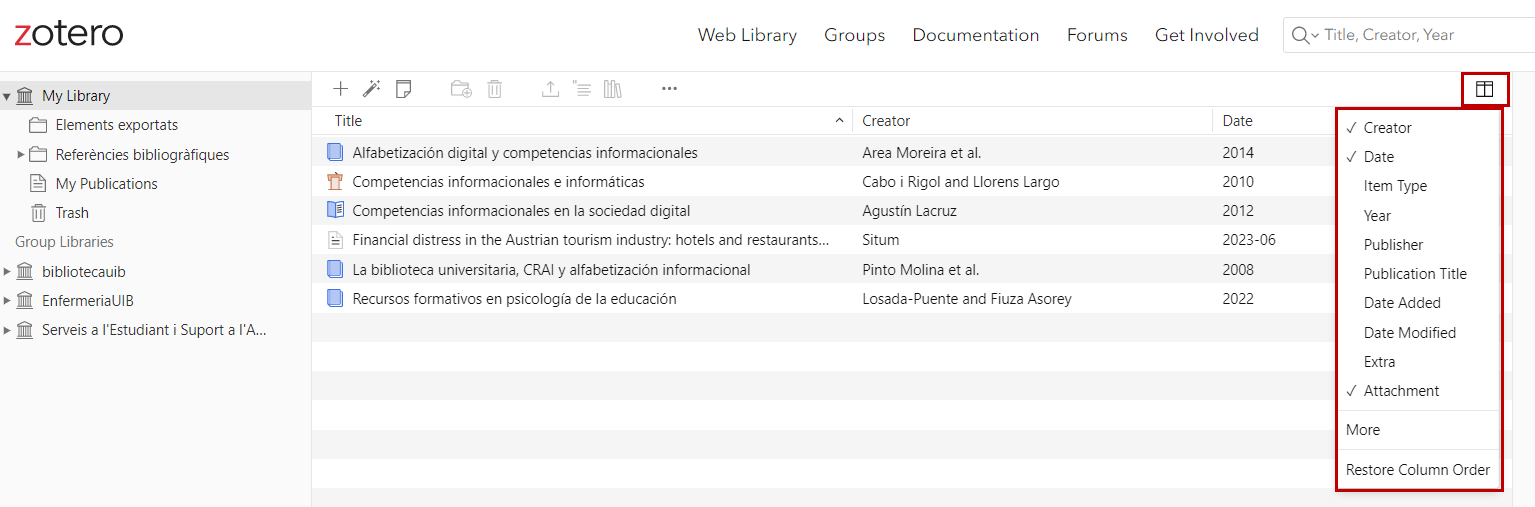1535x507 pixels.
Task: Open the Get Involved link
Action: coord(1207,35)
